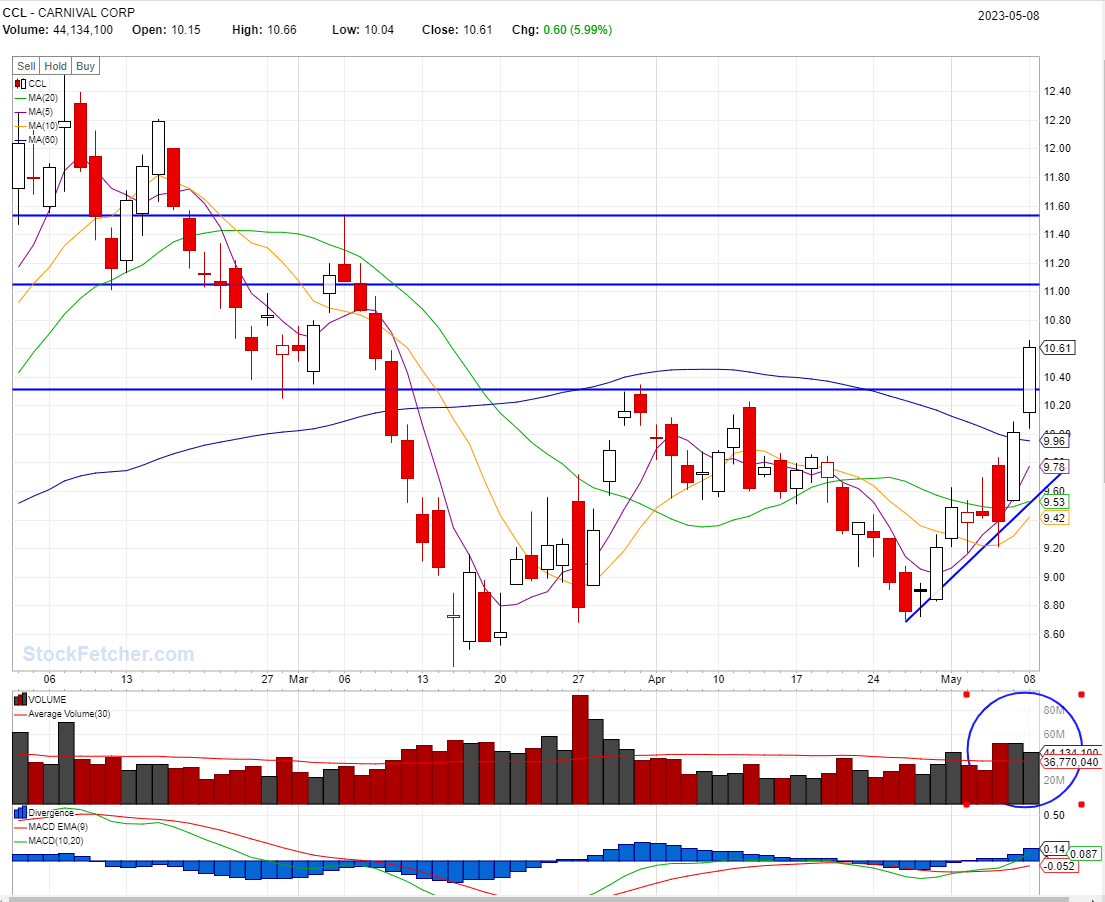This screenshot has height=902, width=1105.
Task: Click the 36,770,040 average volume tag
Action: click(x=1070, y=762)
